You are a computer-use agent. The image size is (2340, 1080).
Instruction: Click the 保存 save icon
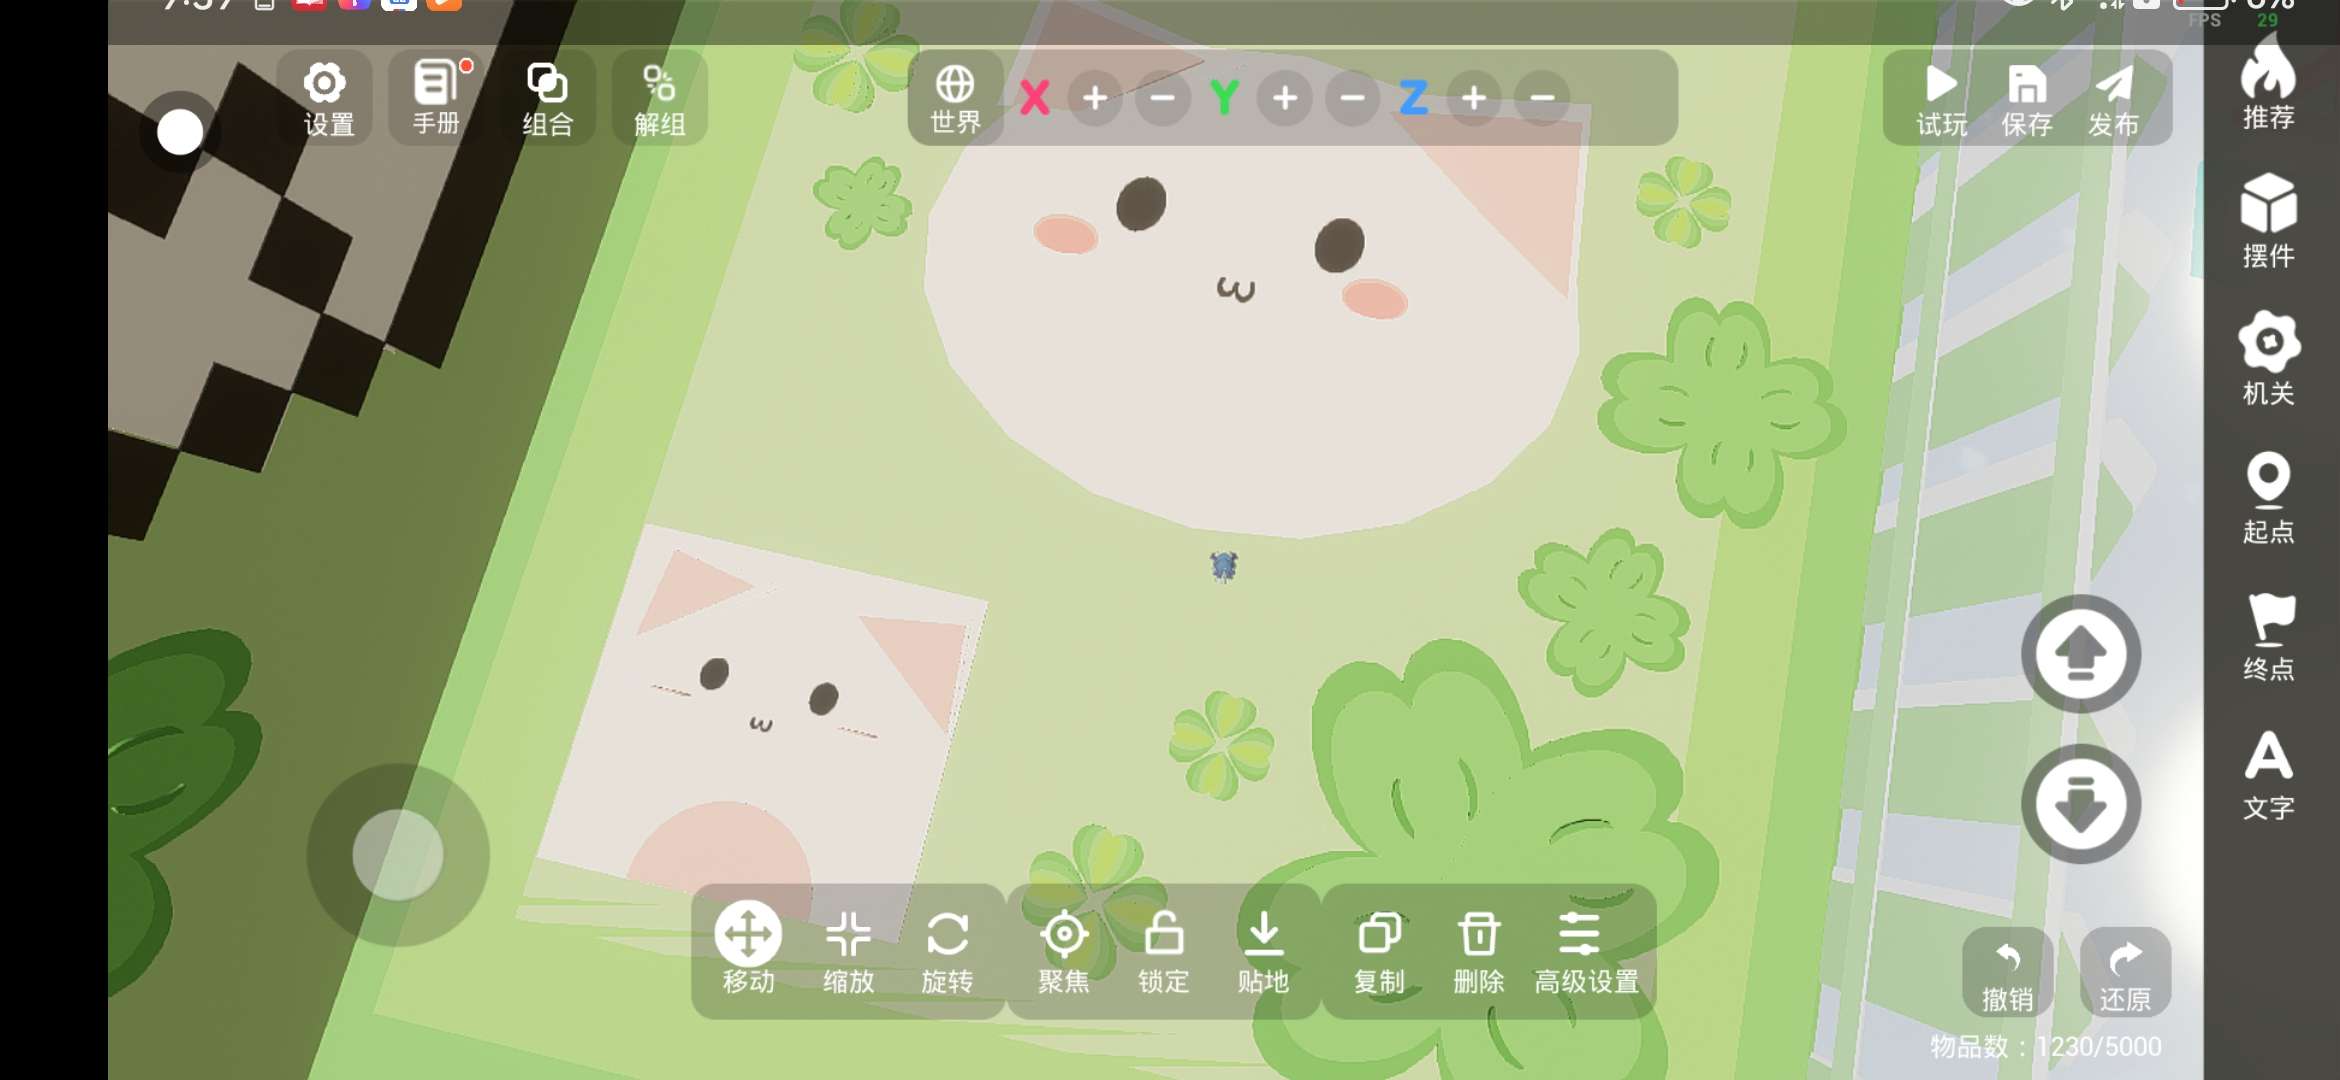(x=2027, y=97)
